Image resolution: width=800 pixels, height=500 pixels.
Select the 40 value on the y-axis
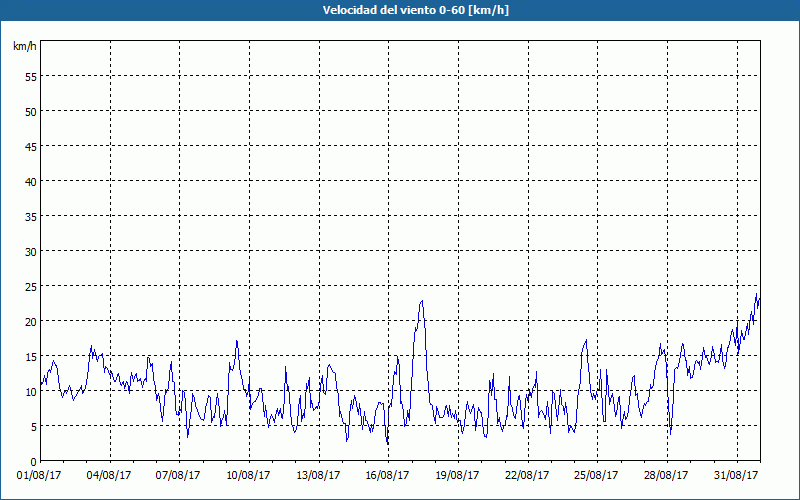[x=31, y=183]
